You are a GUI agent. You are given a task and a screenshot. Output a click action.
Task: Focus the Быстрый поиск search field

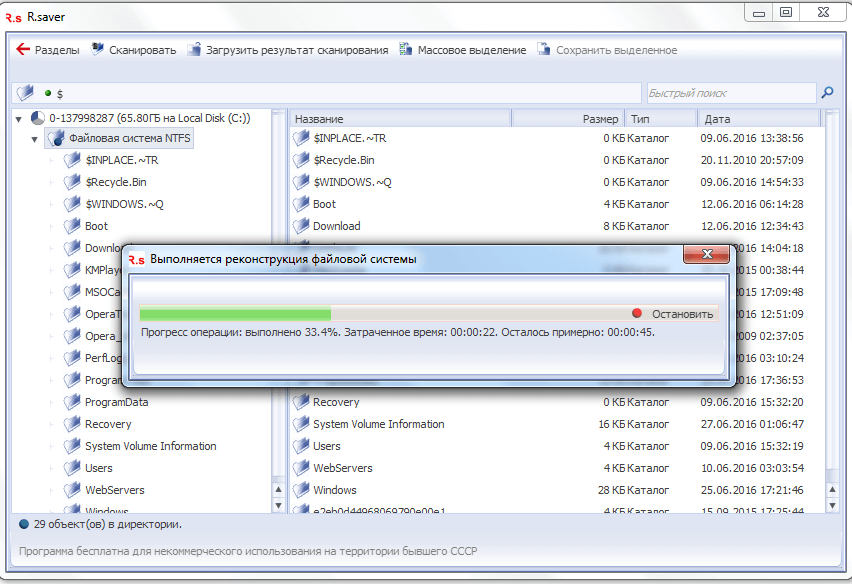pos(731,93)
